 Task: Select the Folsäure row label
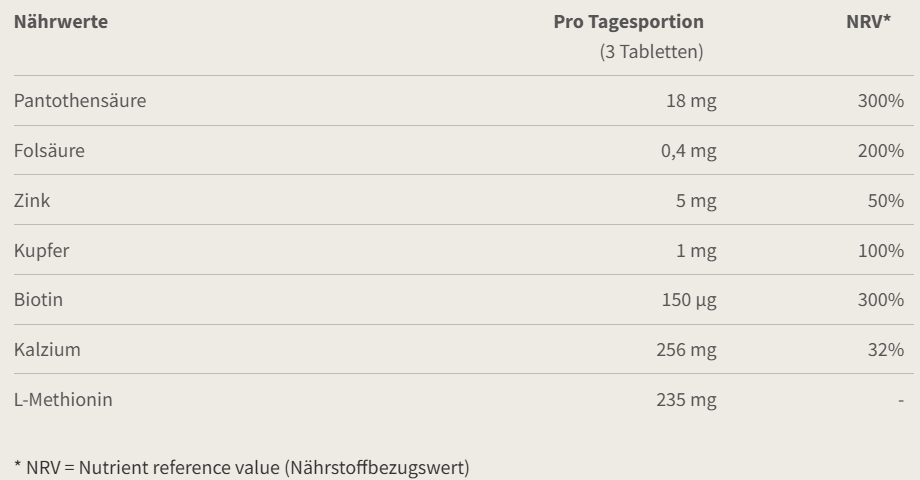[49, 151]
